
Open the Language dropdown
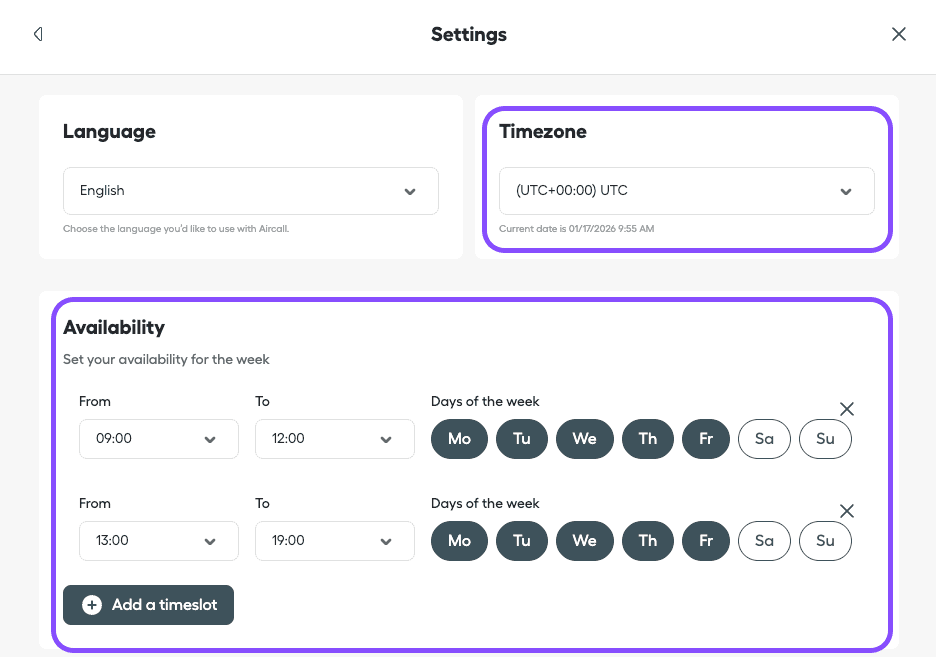250,190
